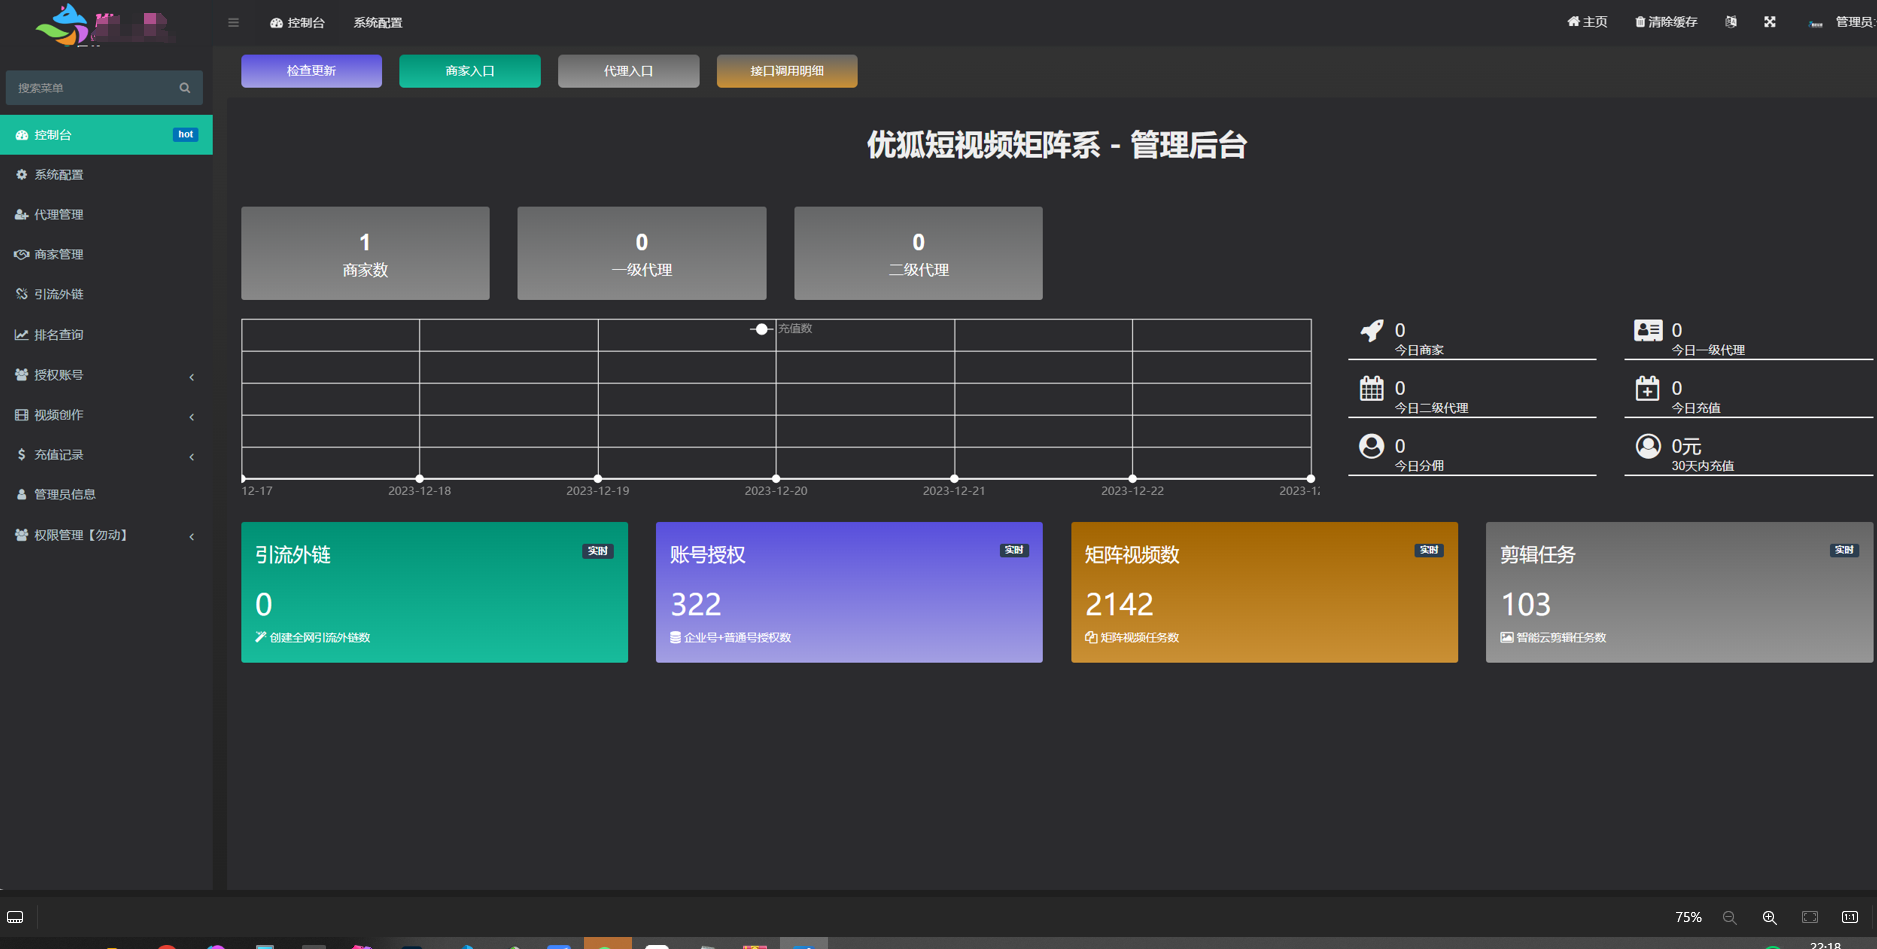Image resolution: width=1877 pixels, height=949 pixels.
Task: Click the calendar icon for 今日二级代理
Action: coord(1372,388)
